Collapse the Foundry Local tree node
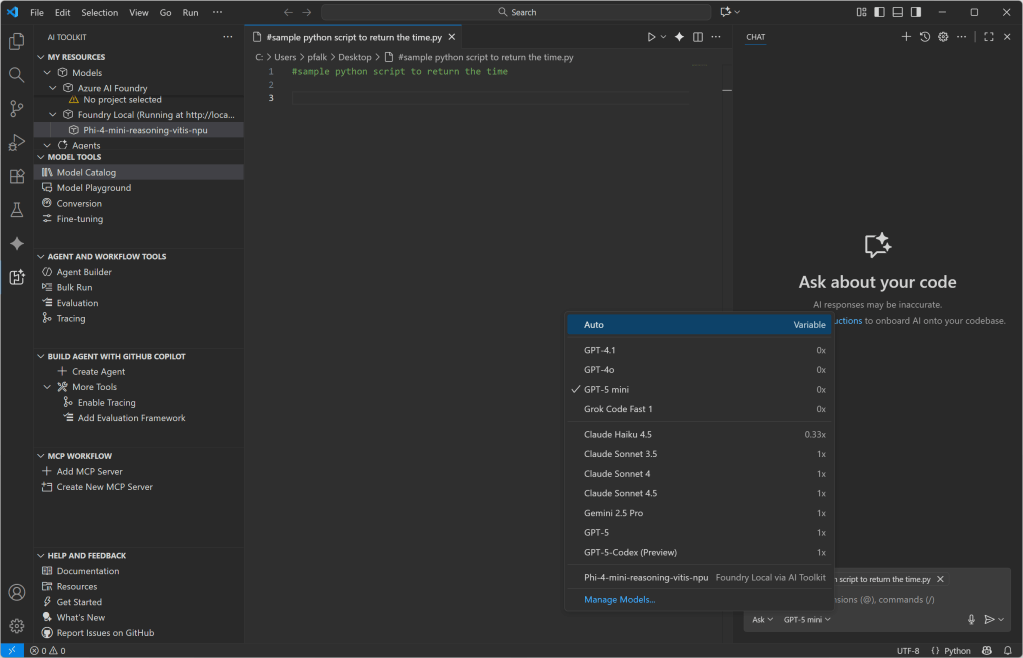 54,115
